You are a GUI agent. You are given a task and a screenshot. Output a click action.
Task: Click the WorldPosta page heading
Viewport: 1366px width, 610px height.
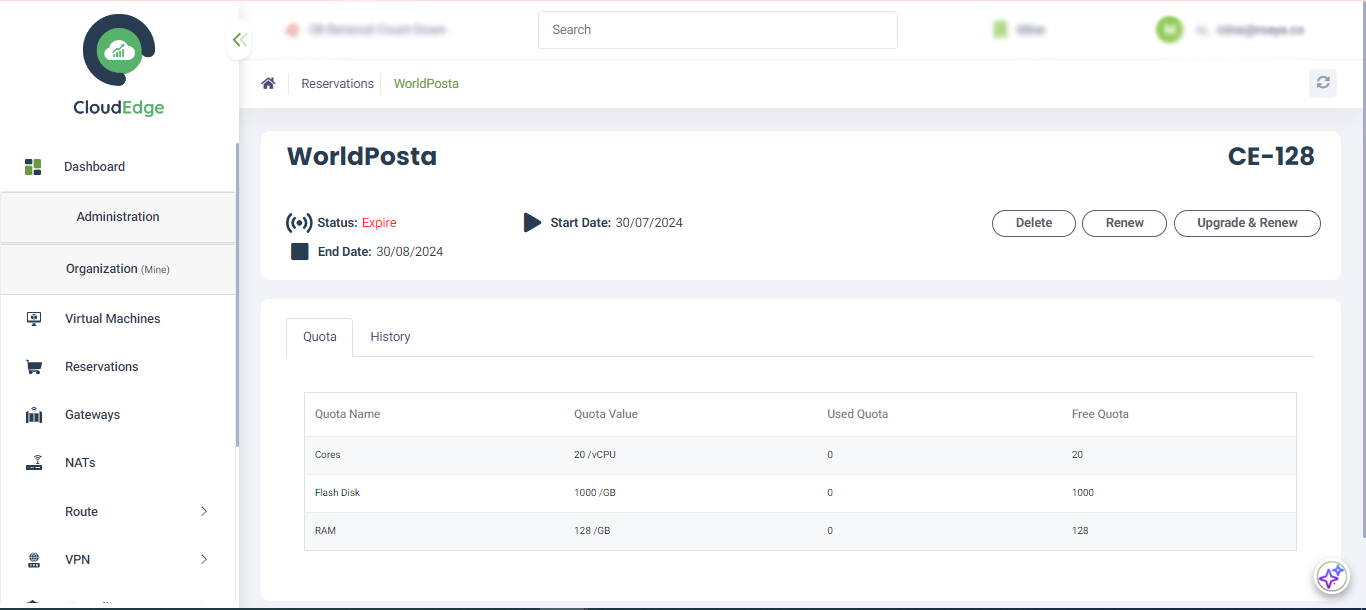[362, 157]
